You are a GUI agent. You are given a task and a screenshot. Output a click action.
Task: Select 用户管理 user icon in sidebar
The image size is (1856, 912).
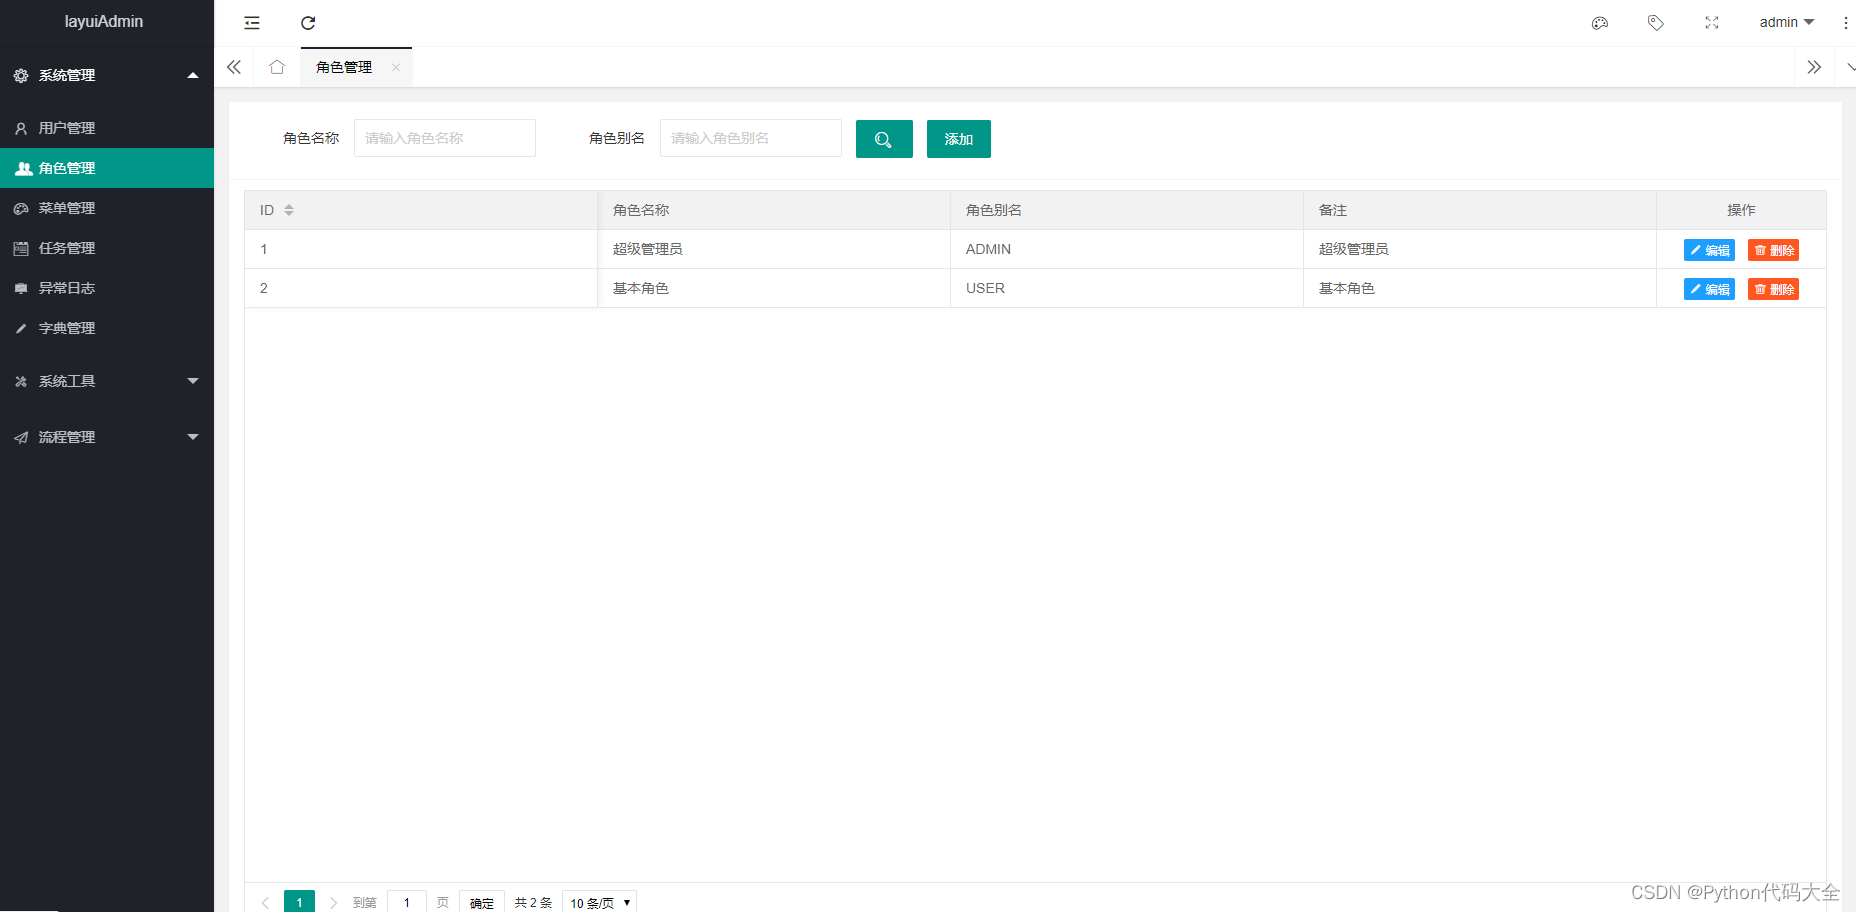point(21,128)
